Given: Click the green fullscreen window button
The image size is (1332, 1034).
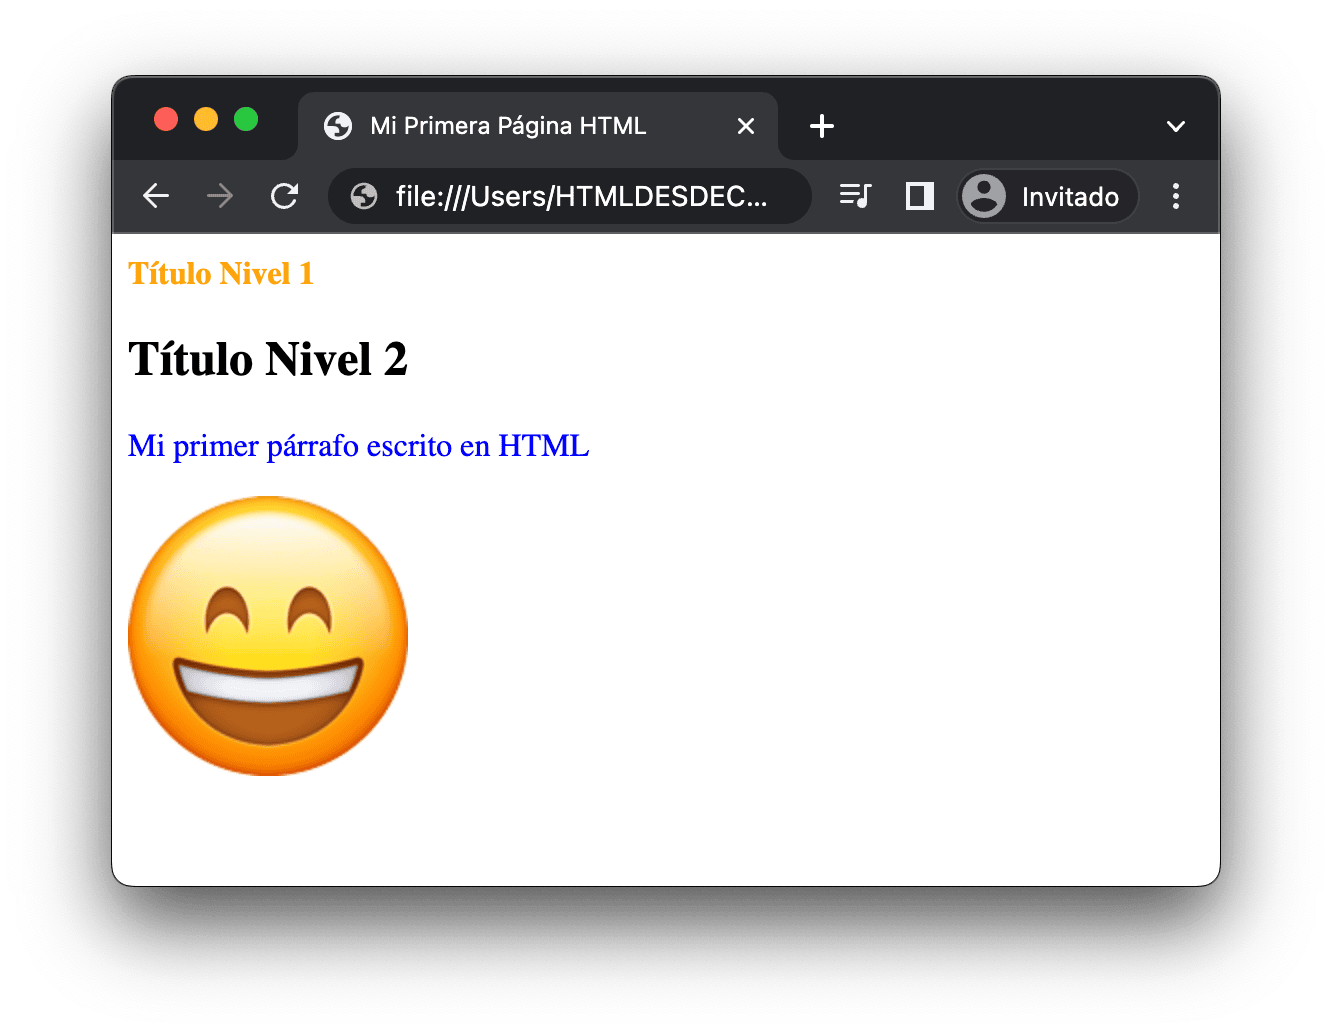Looking at the screenshot, I should 246,120.
